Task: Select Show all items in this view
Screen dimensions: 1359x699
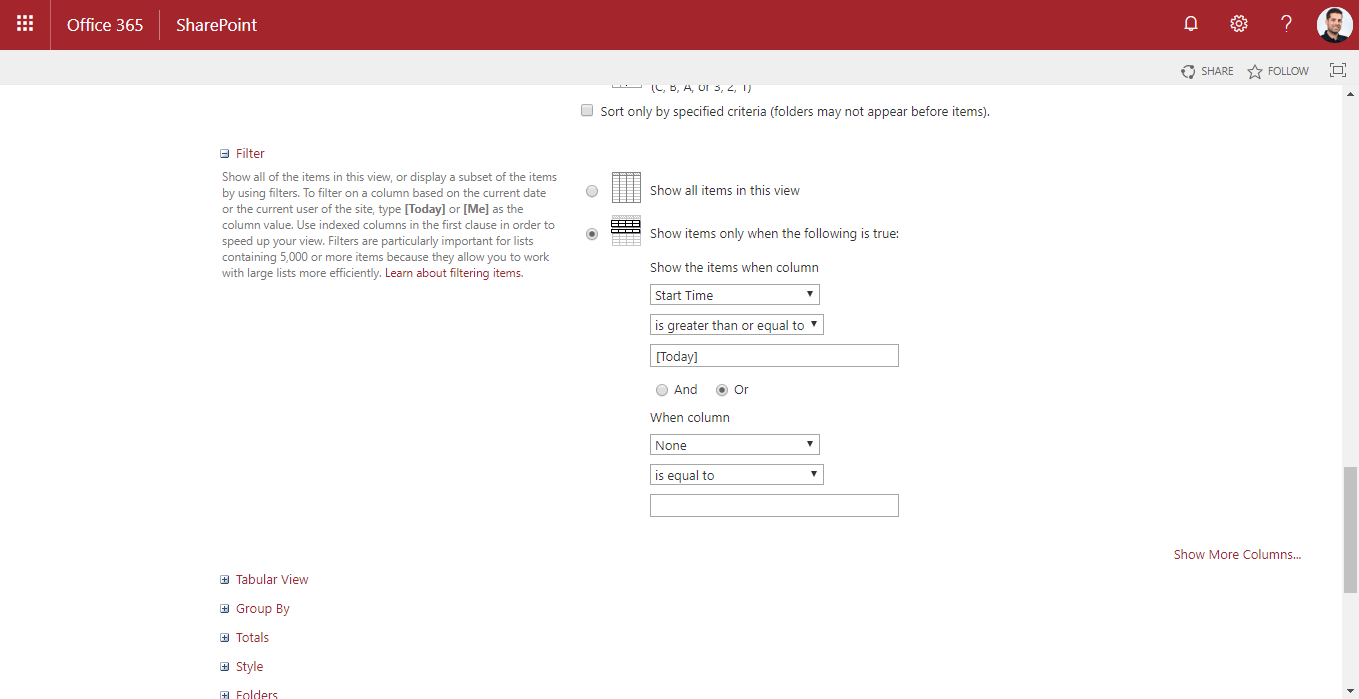Action: click(591, 190)
